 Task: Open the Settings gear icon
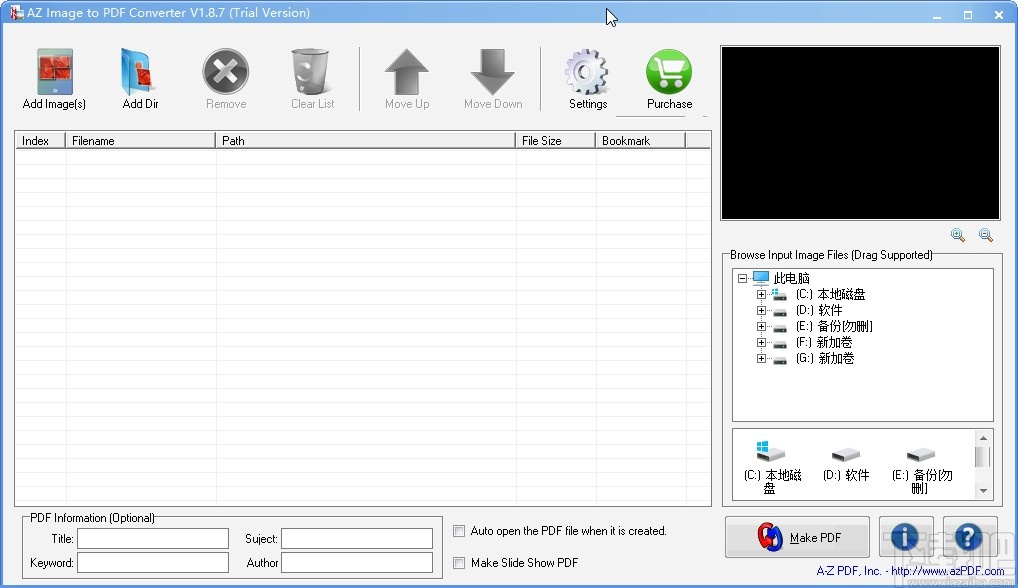pos(587,72)
